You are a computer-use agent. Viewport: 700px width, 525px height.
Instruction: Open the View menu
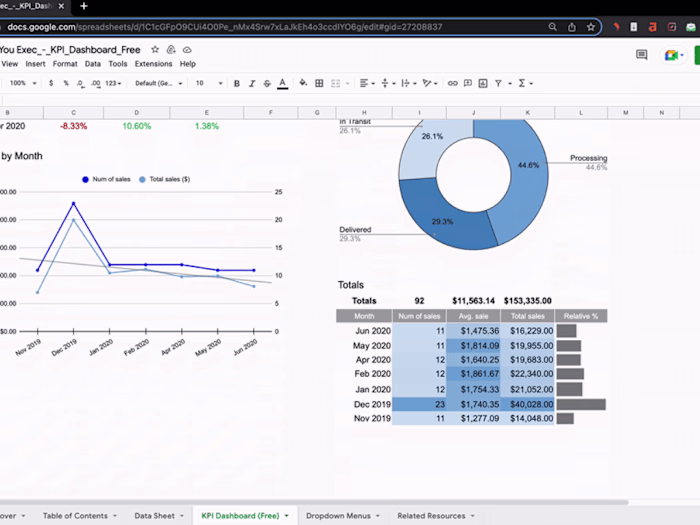click(x=9, y=64)
